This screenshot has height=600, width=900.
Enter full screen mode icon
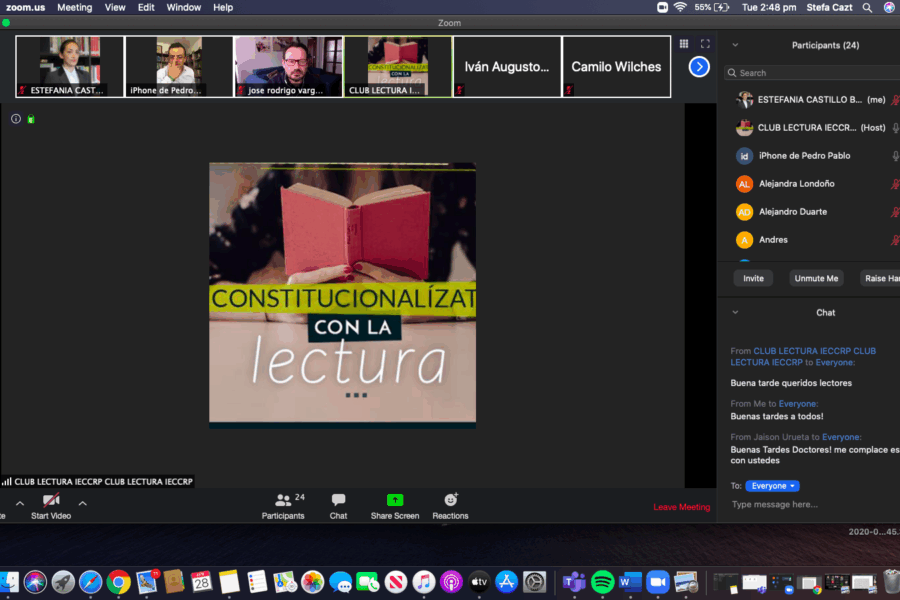click(705, 44)
